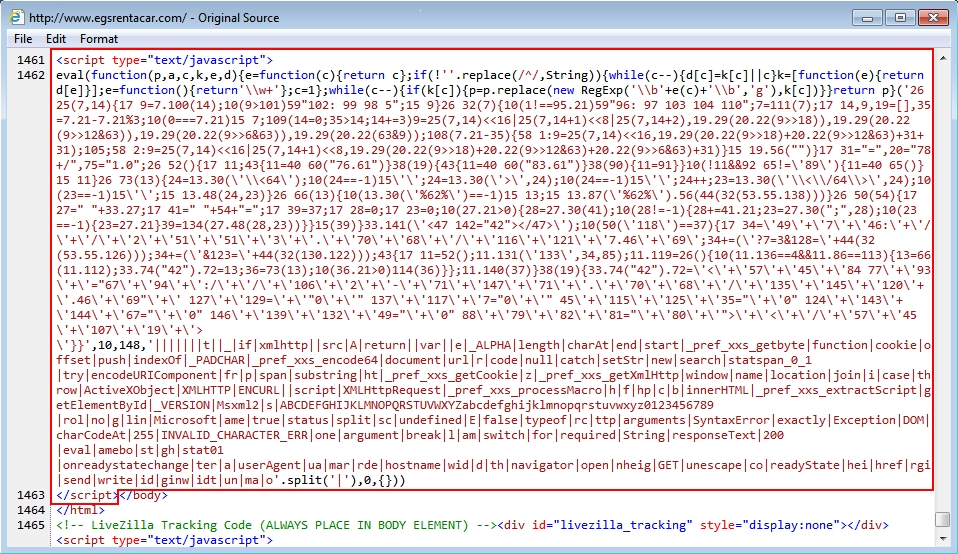The height and width of the screenshot is (554, 958).
Task: Open the Format menu
Action: point(98,38)
